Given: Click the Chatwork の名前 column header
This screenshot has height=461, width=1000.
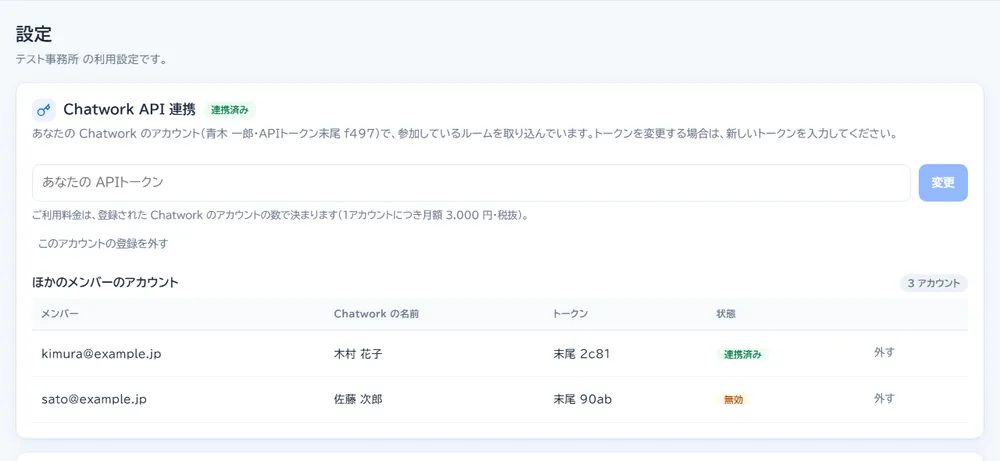Looking at the screenshot, I should click(376, 314).
